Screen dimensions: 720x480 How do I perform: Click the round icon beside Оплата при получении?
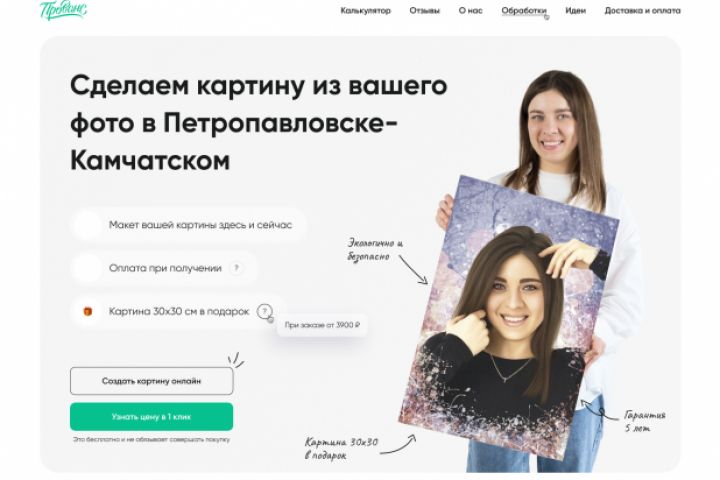tap(87, 268)
